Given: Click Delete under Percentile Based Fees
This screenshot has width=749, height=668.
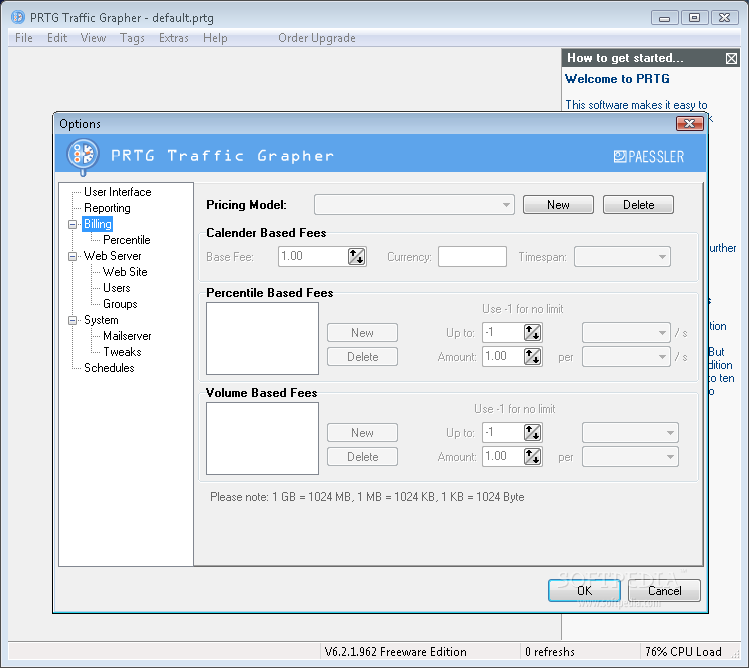Looking at the screenshot, I should [362, 356].
